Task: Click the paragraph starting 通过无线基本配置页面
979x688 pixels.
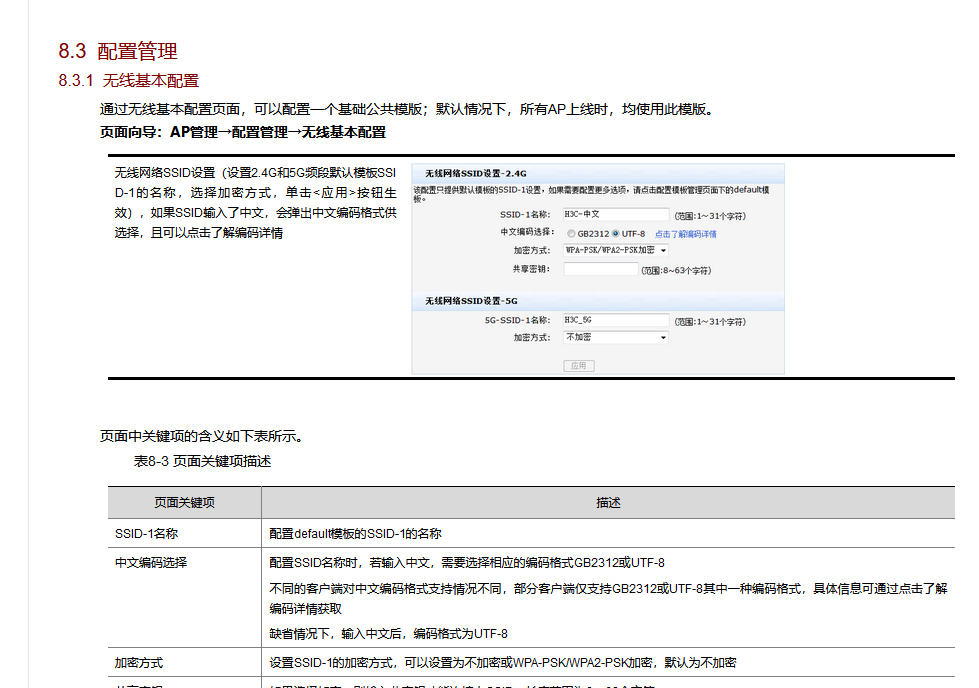Action: tap(406, 109)
